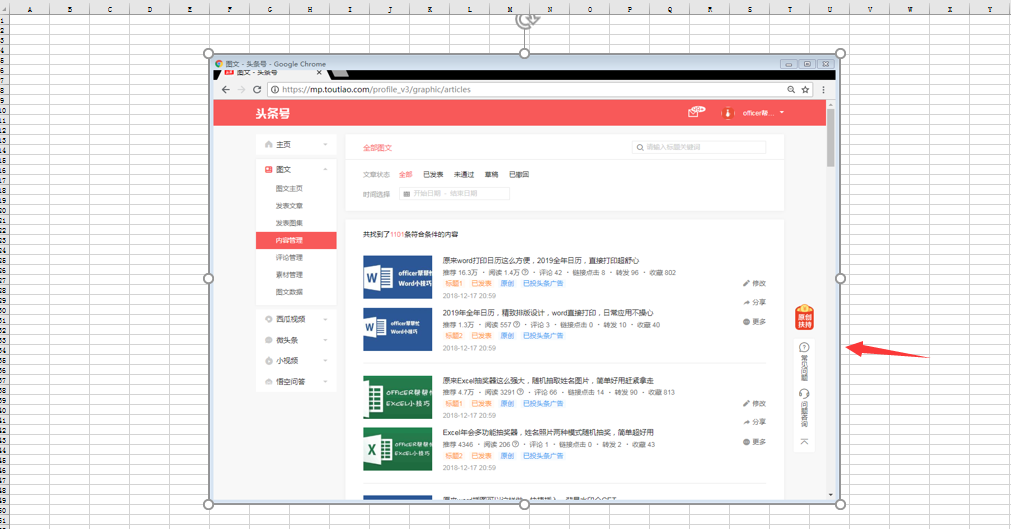This screenshot has width=1011, height=529.
Task: Click the red 原创扶持 badge
Action: (805, 317)
